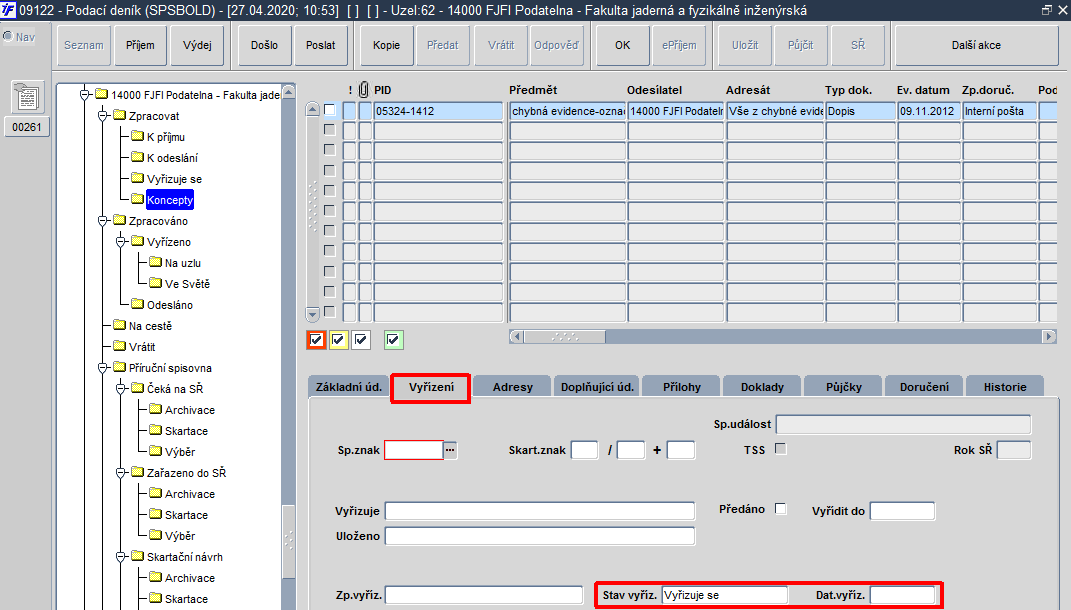
Task: Switch to the Historie tab
Action: 1005,387
